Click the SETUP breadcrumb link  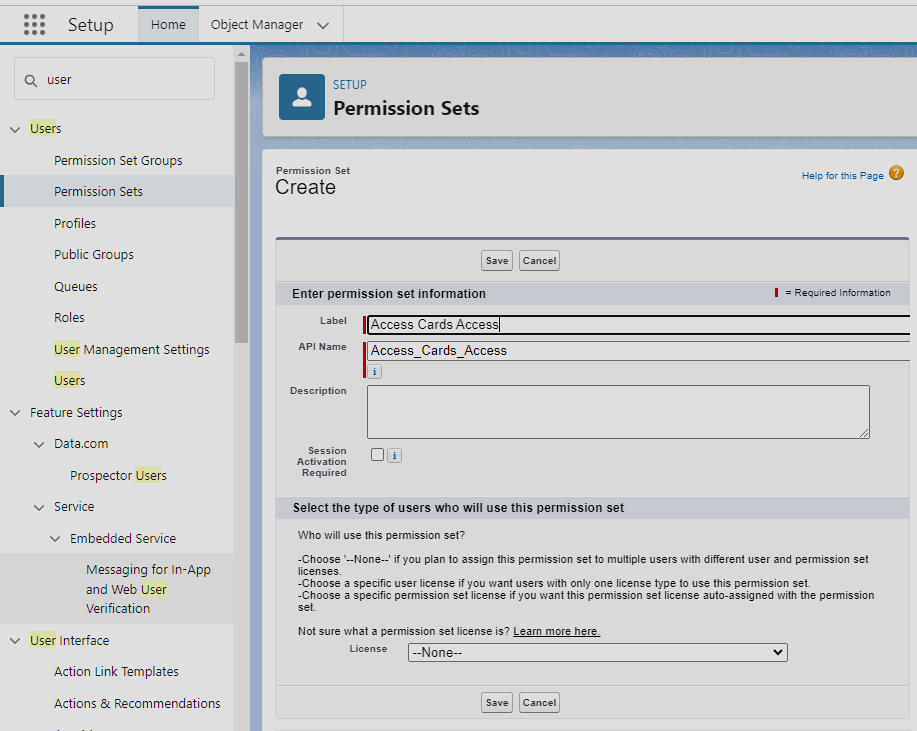click(350, 85)
